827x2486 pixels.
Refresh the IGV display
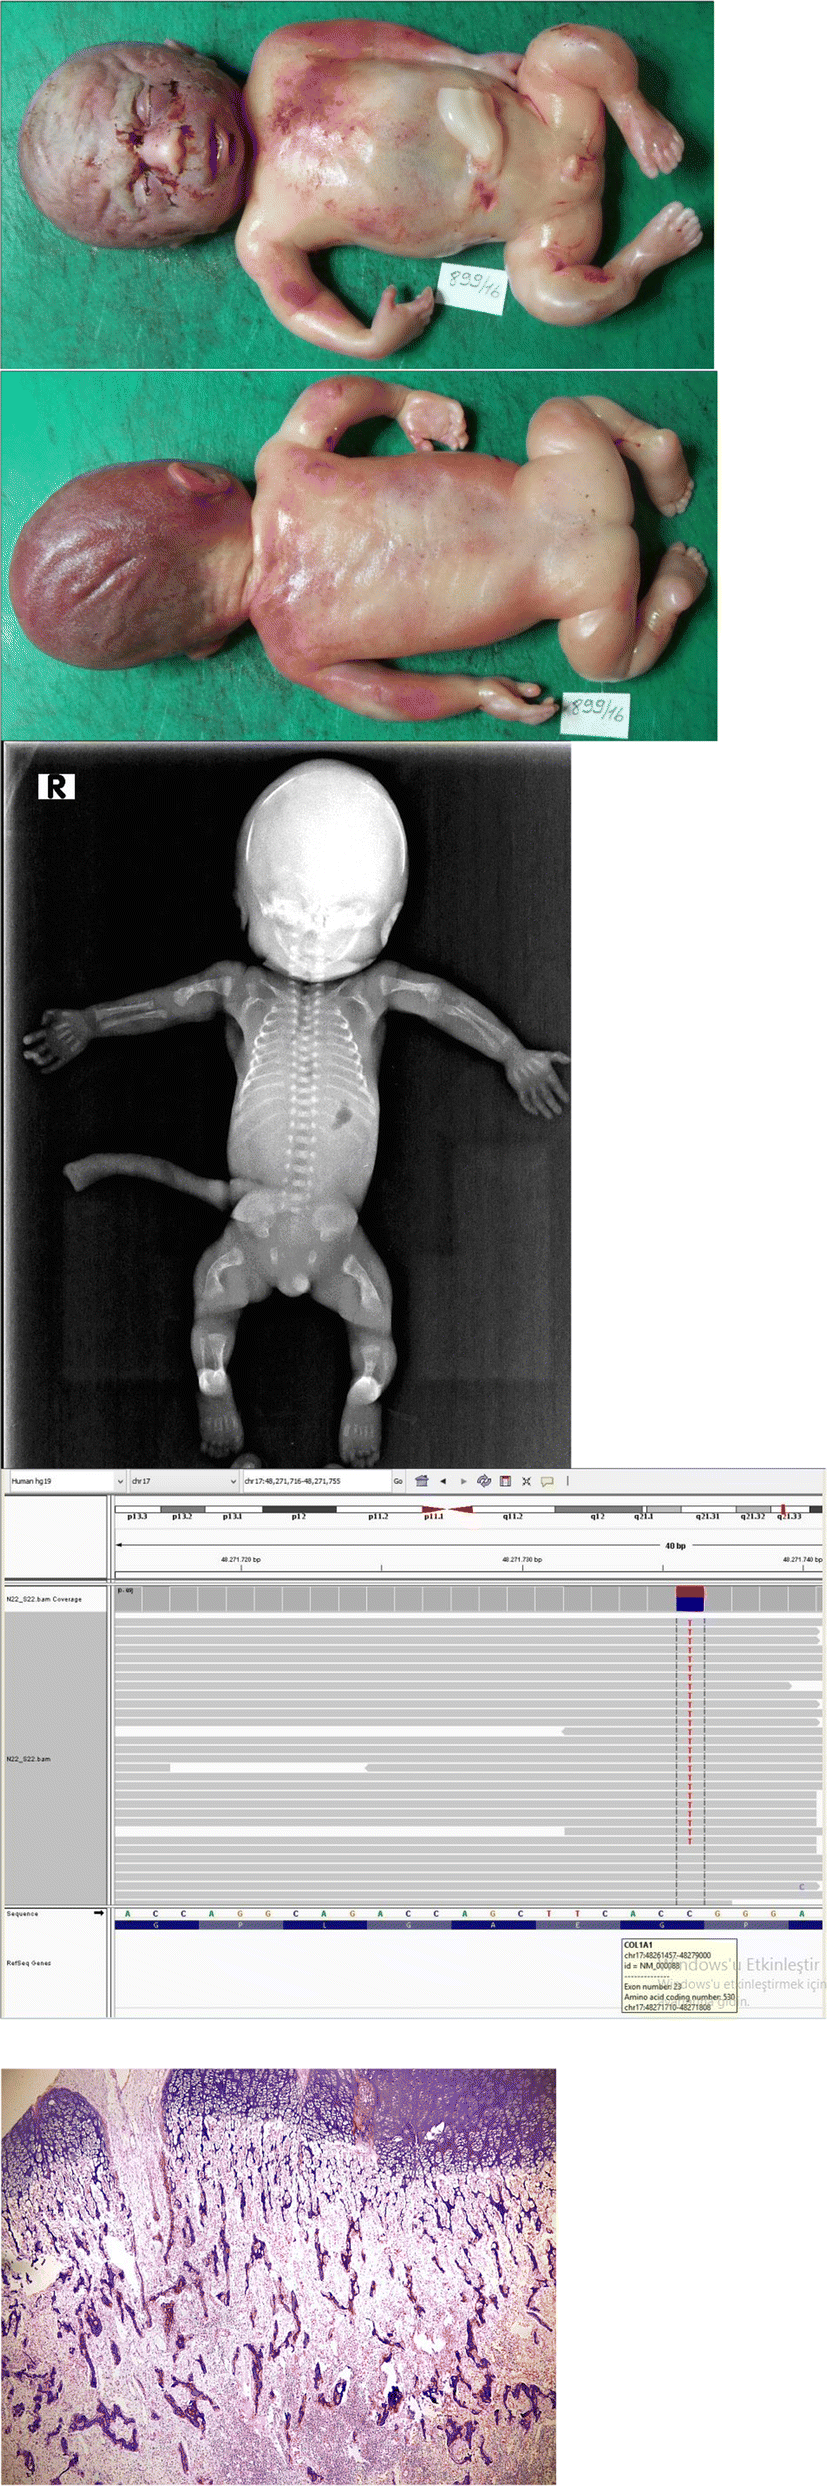pos(484,1481)
